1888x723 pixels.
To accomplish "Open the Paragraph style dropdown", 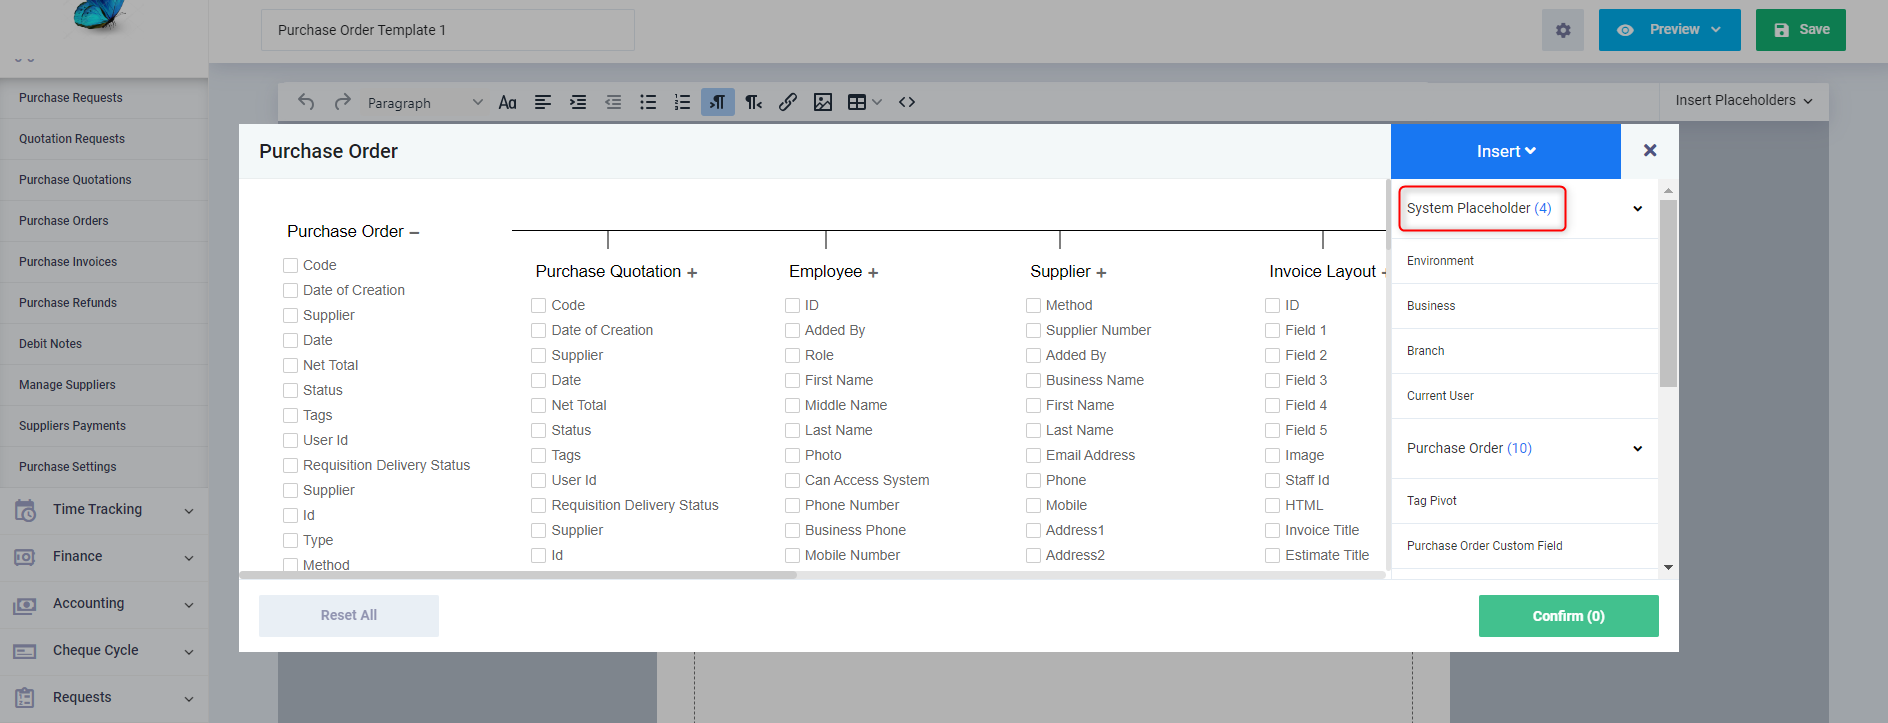I will 424,103.
